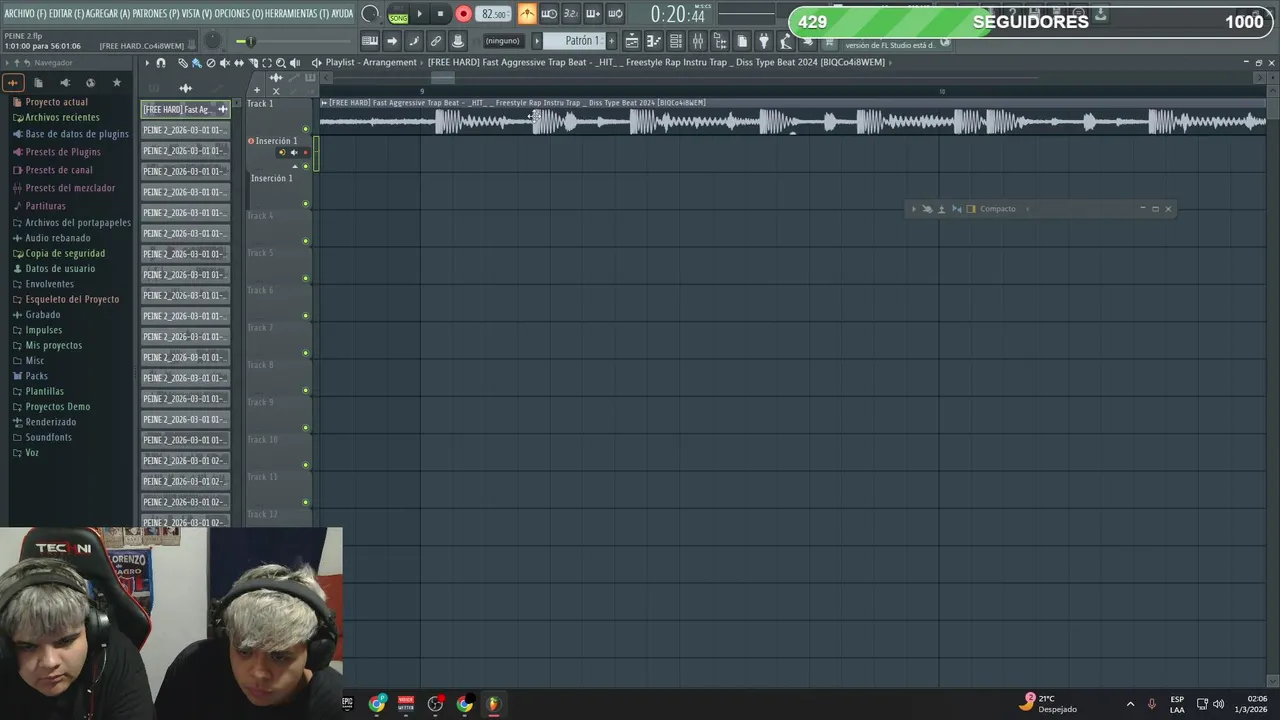Expand Proyecto actual in browser
Screen dimensions: 1280x720
click(56, 102)
